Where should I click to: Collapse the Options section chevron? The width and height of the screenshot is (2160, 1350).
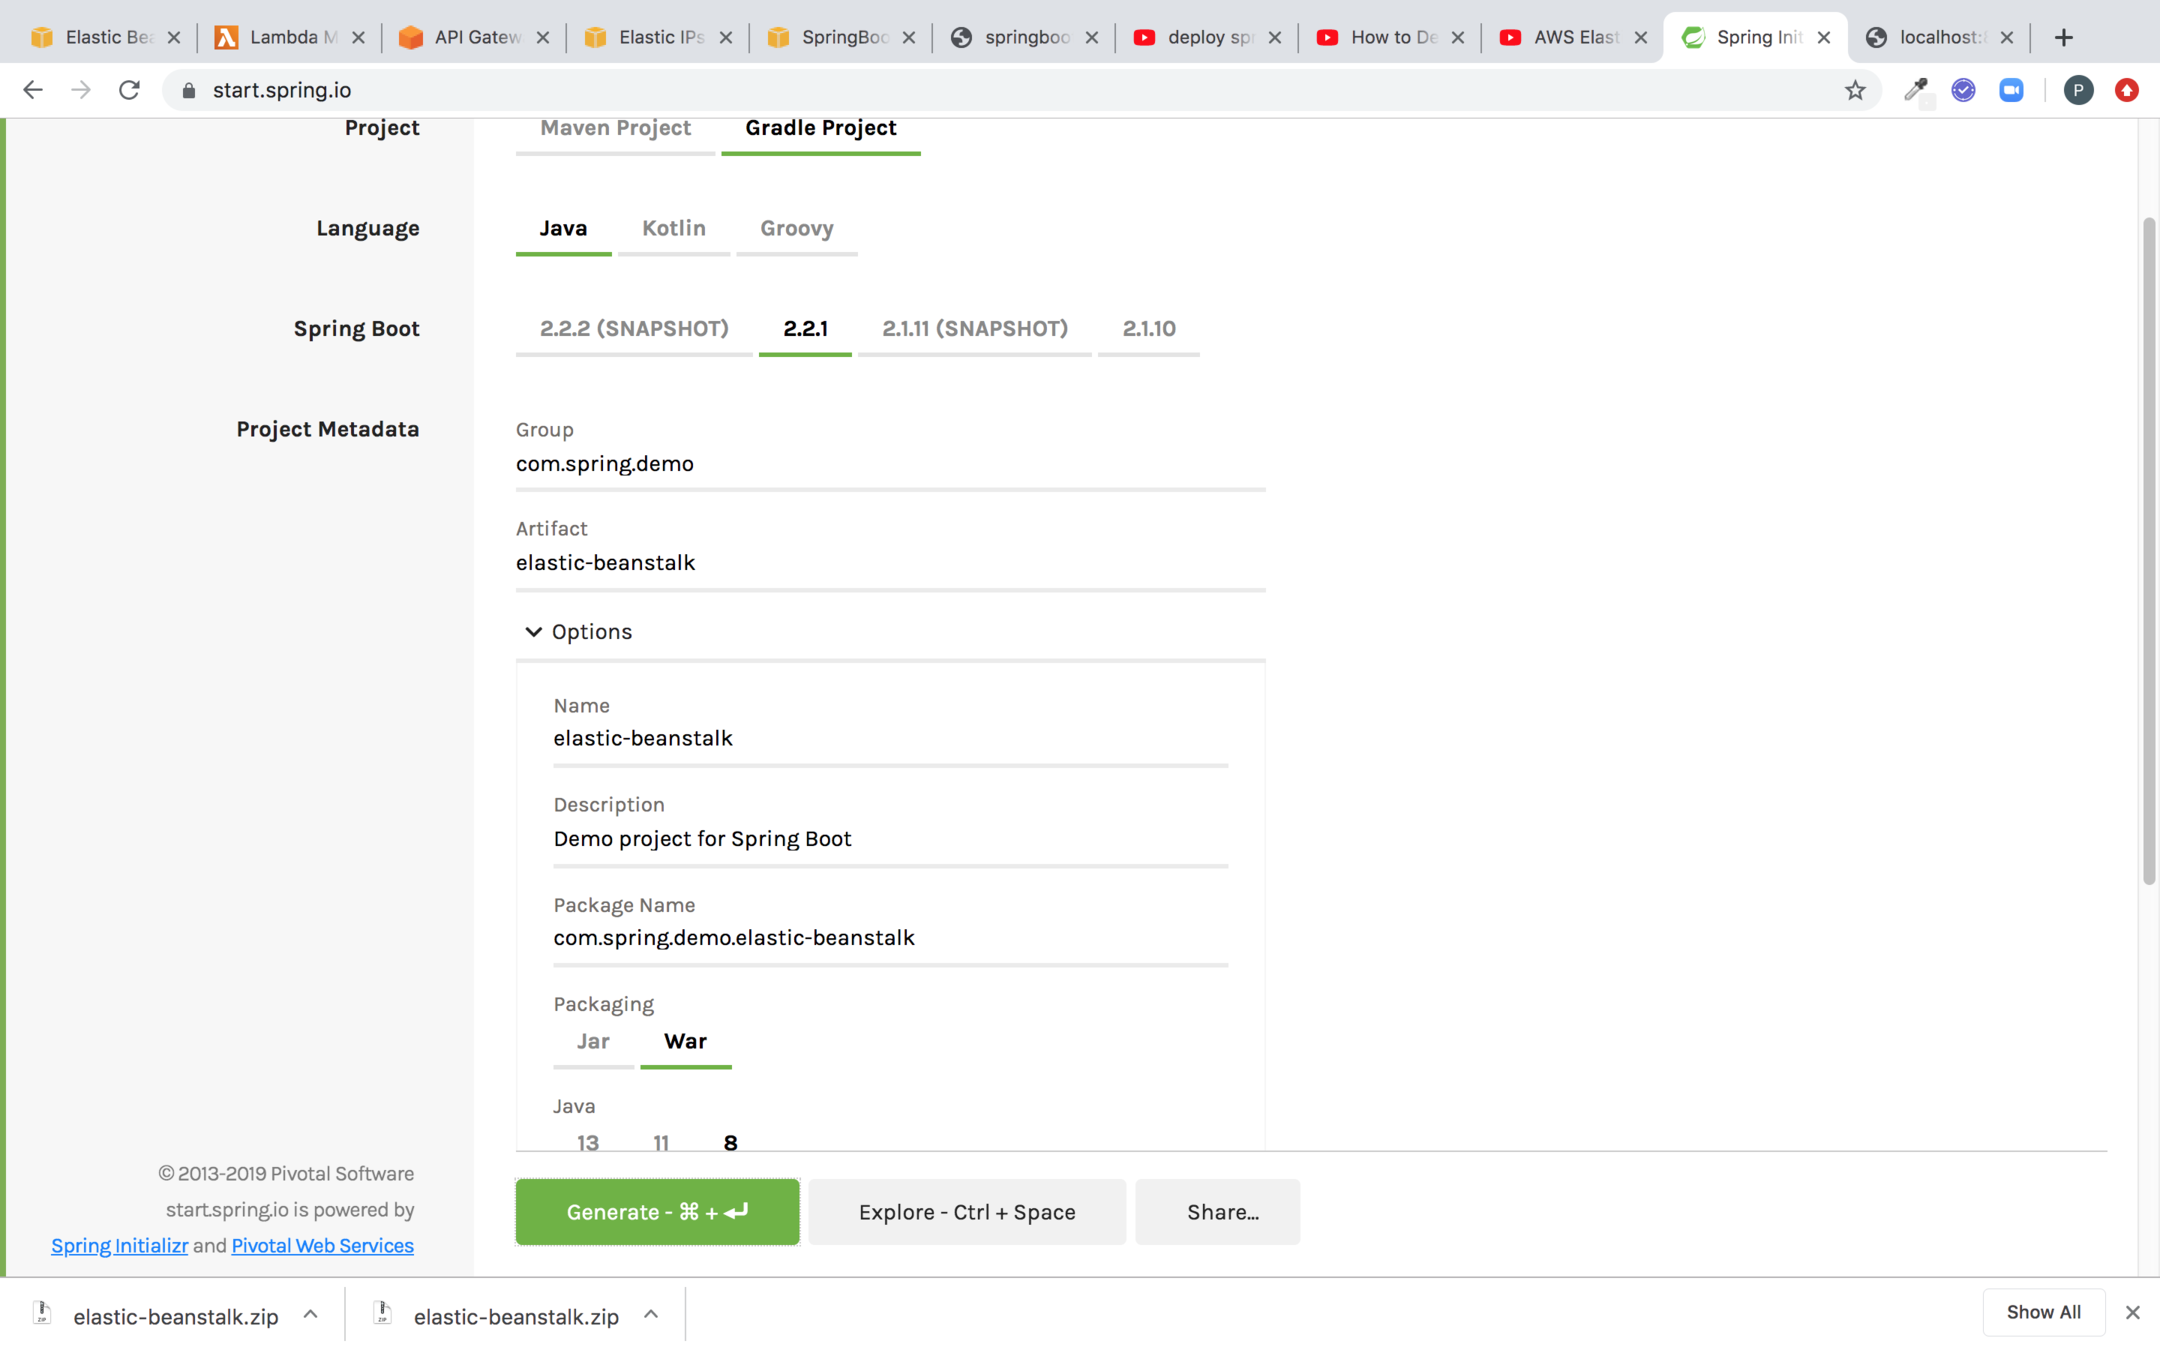(x=533, y=632)
